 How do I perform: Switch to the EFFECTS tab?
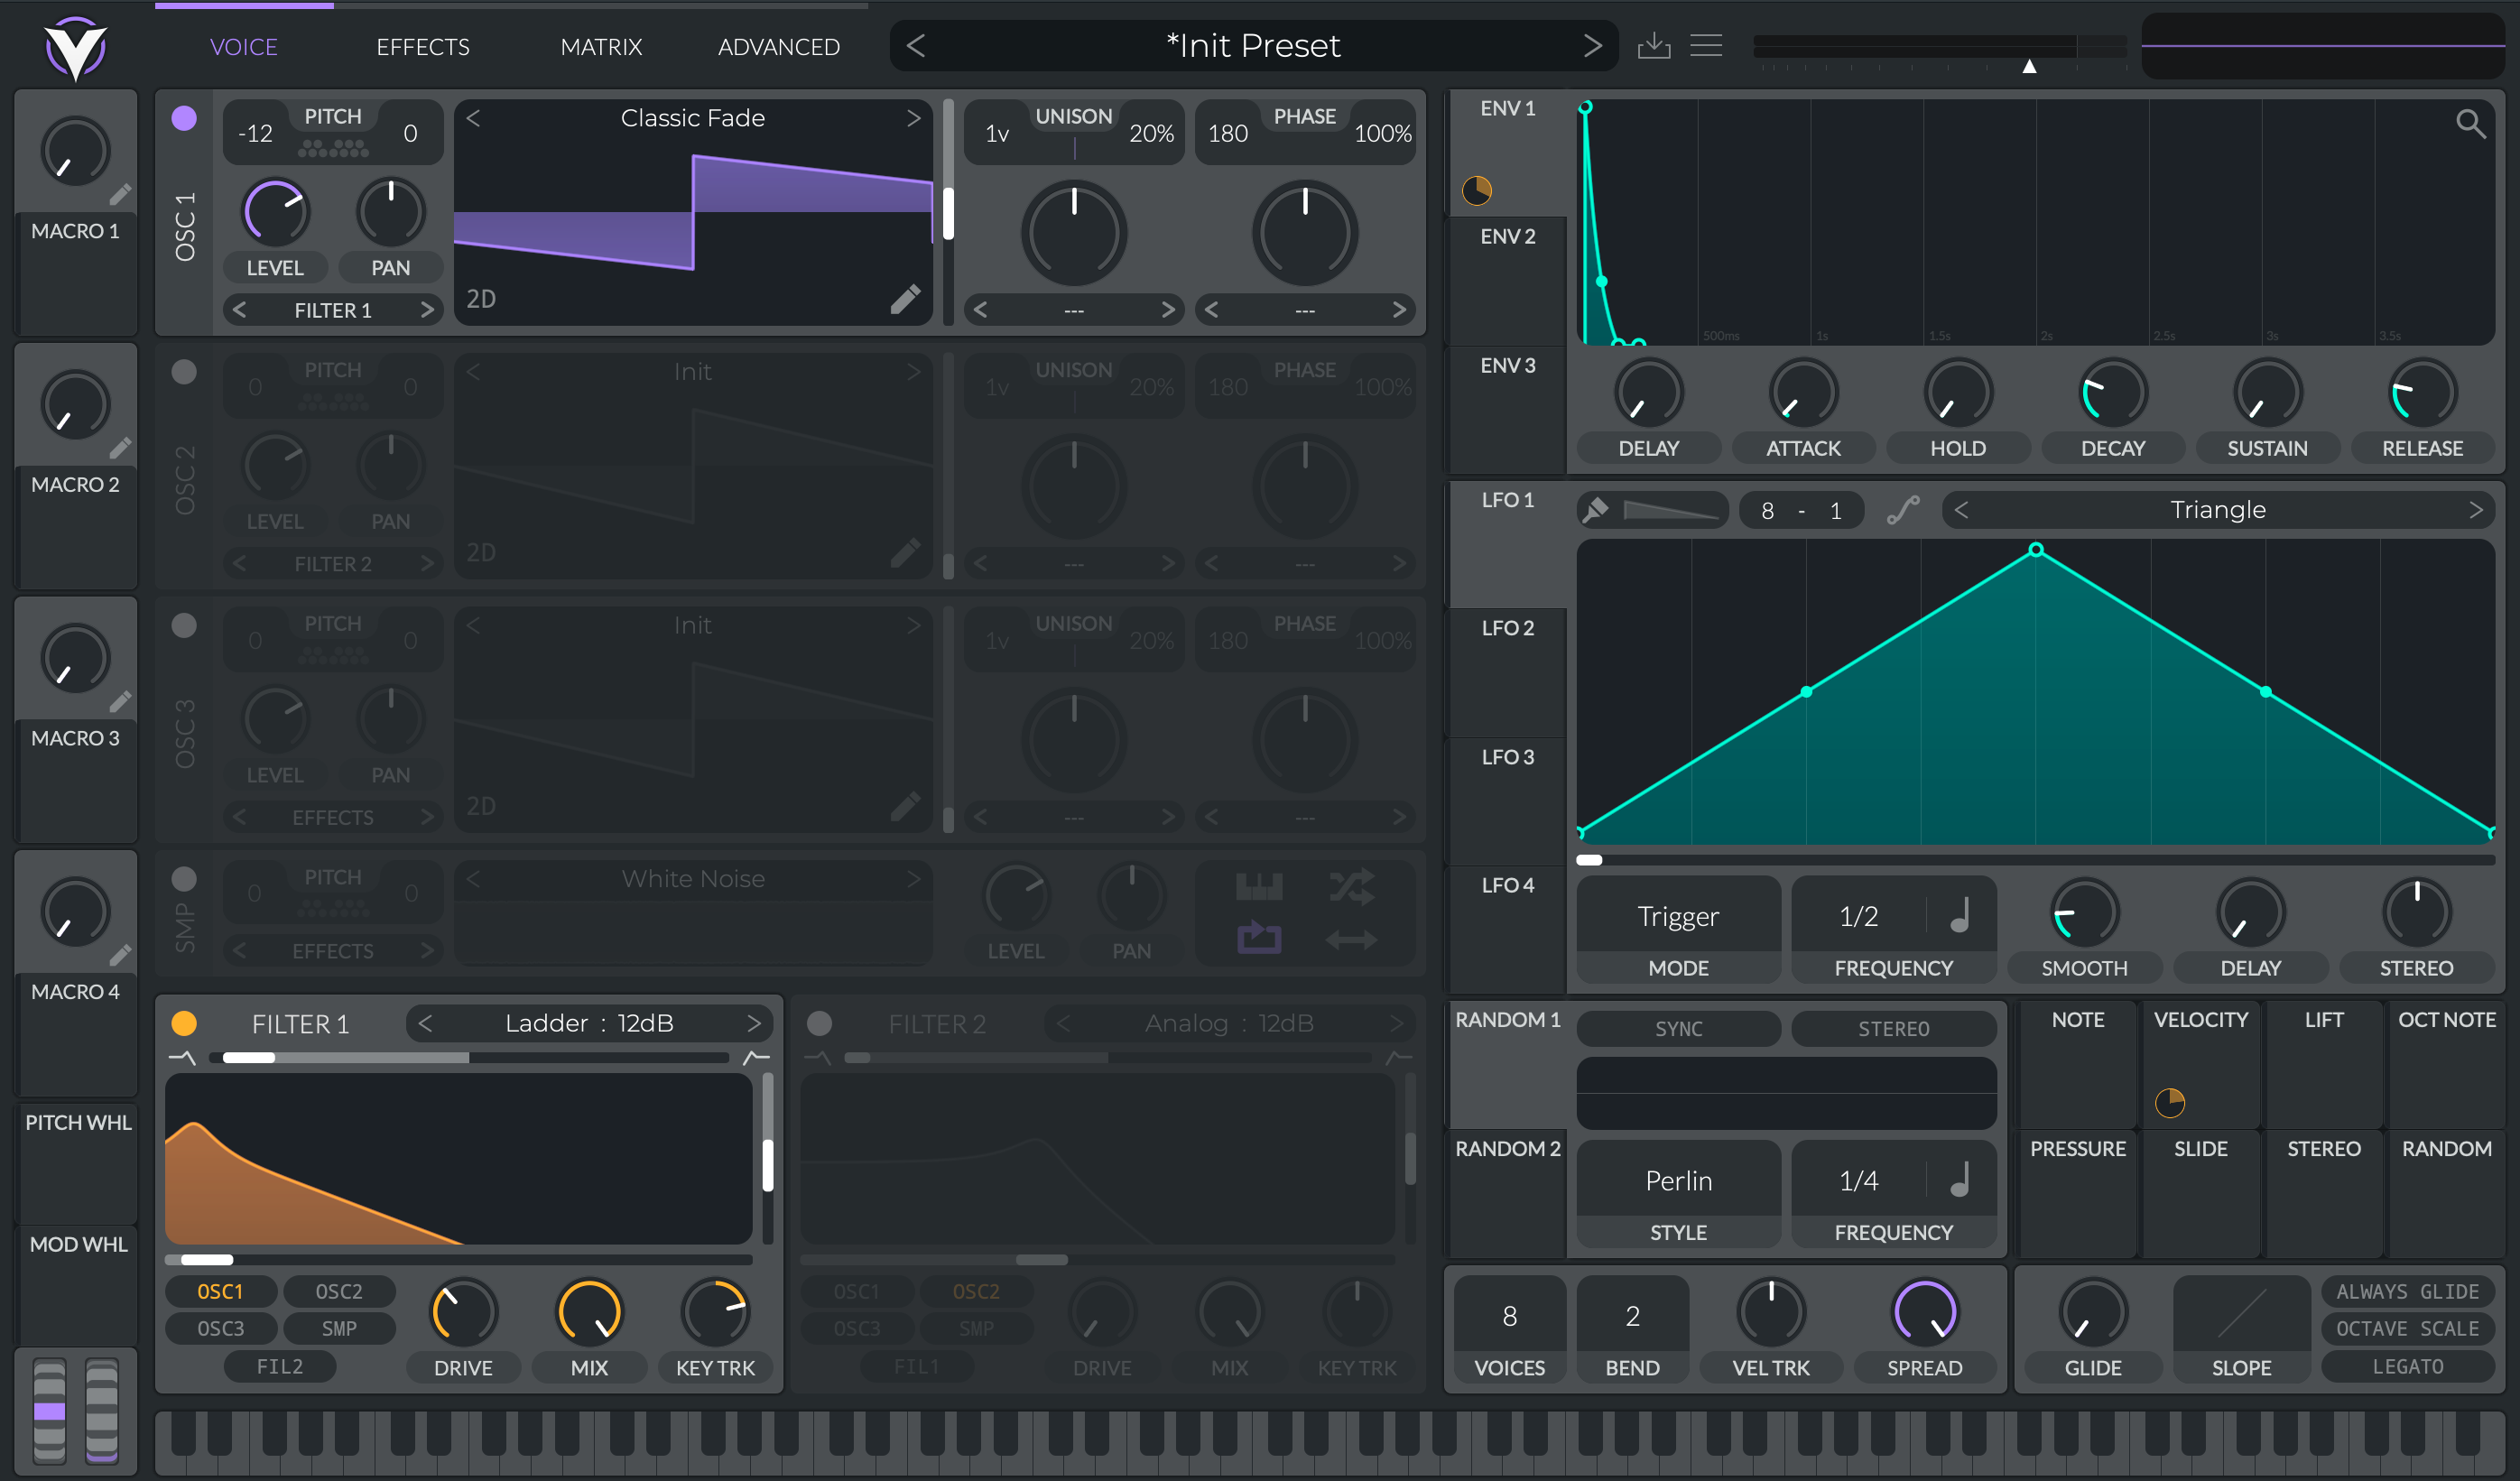[x=423, y=47]
